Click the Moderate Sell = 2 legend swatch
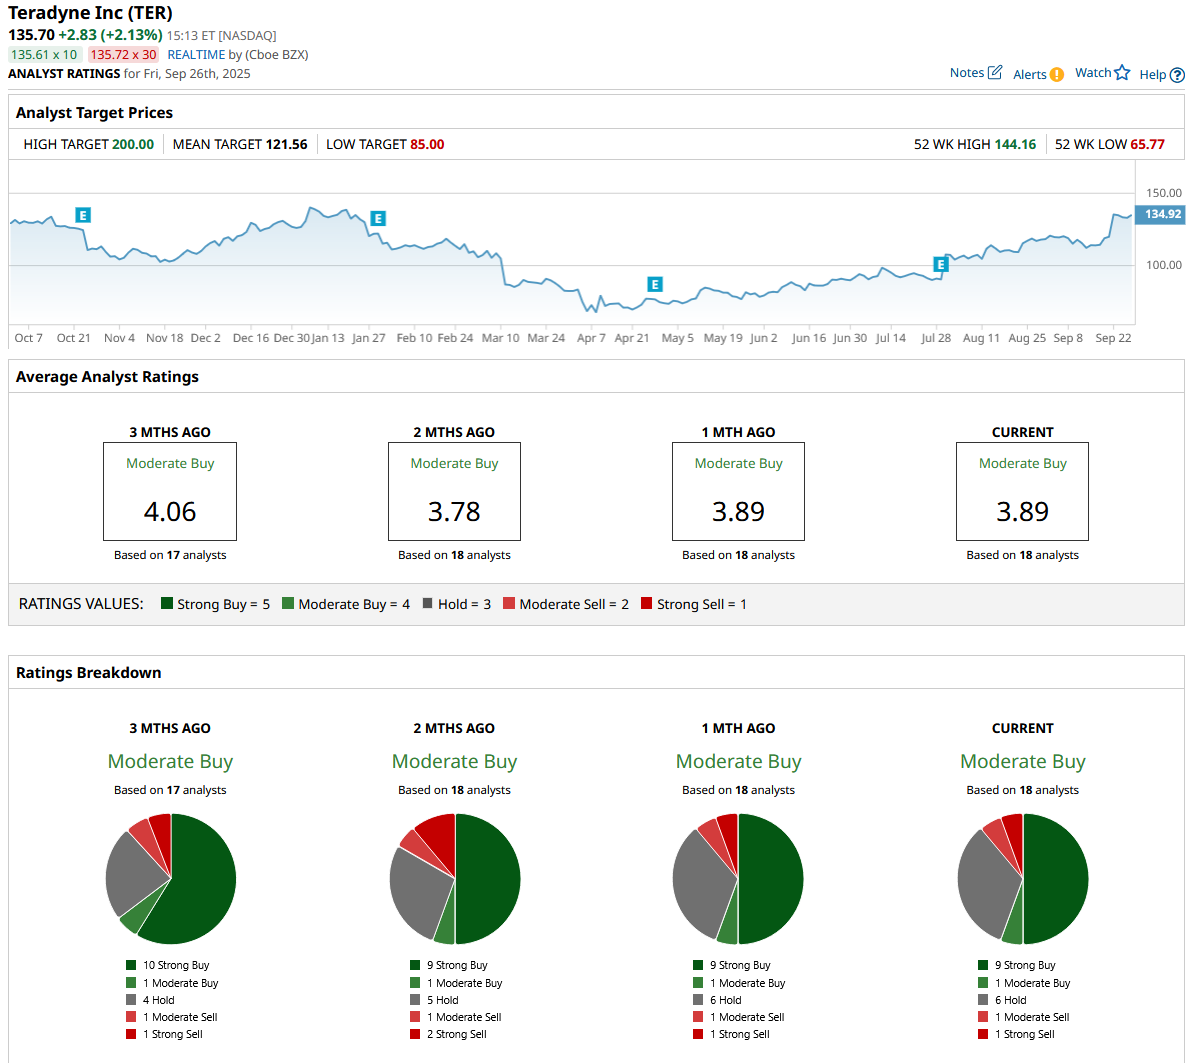Screen dimensions: 1191x1063 (509, 603)
